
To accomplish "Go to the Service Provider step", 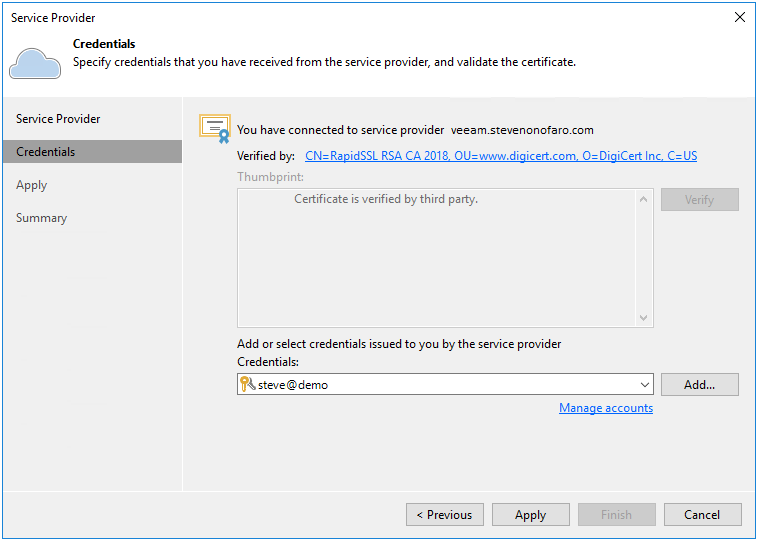I will [x=58, y=119].
